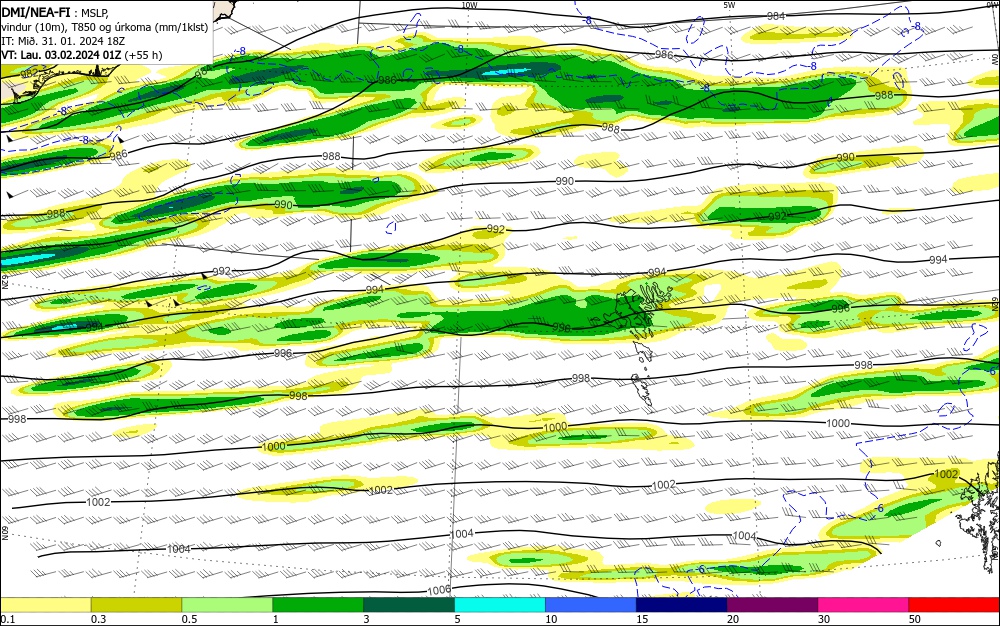Click the yellow 0.1 precipitation legend swatch
1000x626 pixels.
click(x=45, y=605)
